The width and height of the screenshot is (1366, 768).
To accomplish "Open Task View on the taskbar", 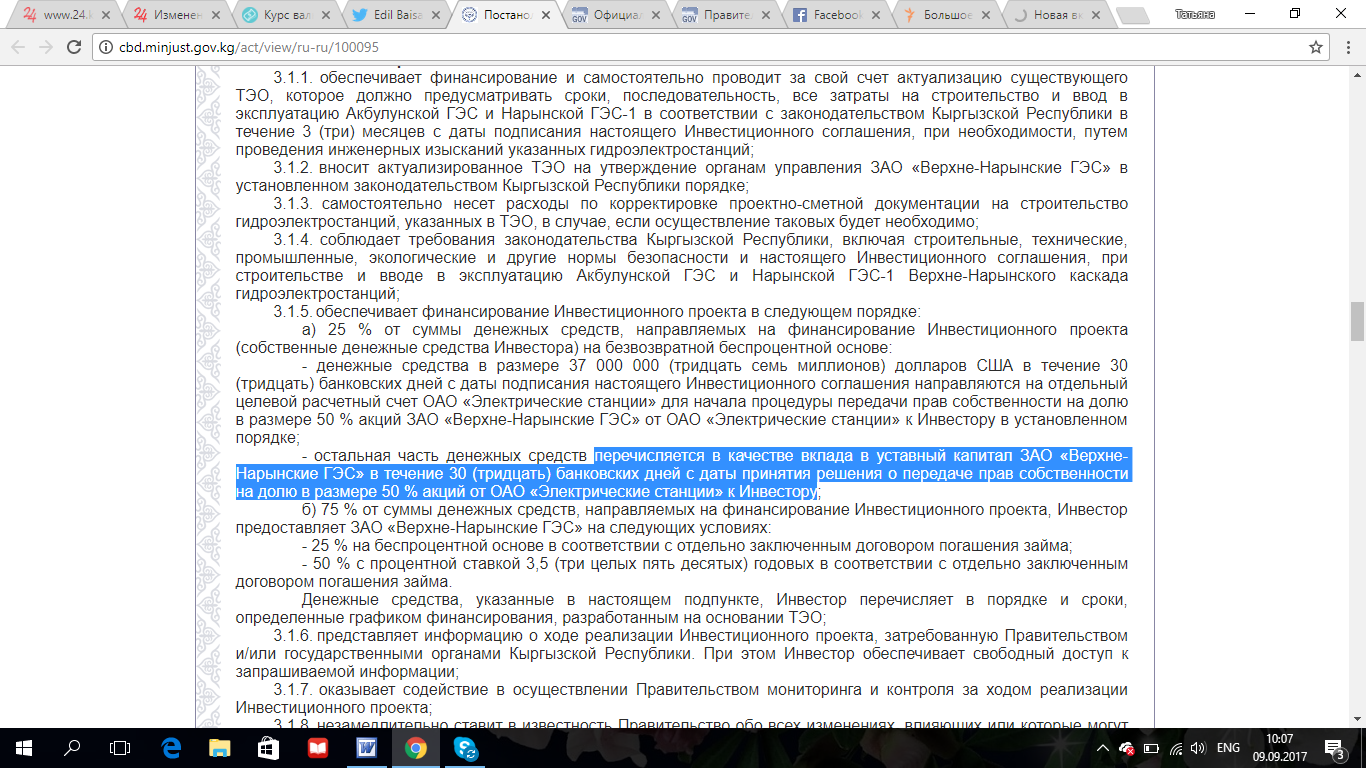I will pos(120,748).
